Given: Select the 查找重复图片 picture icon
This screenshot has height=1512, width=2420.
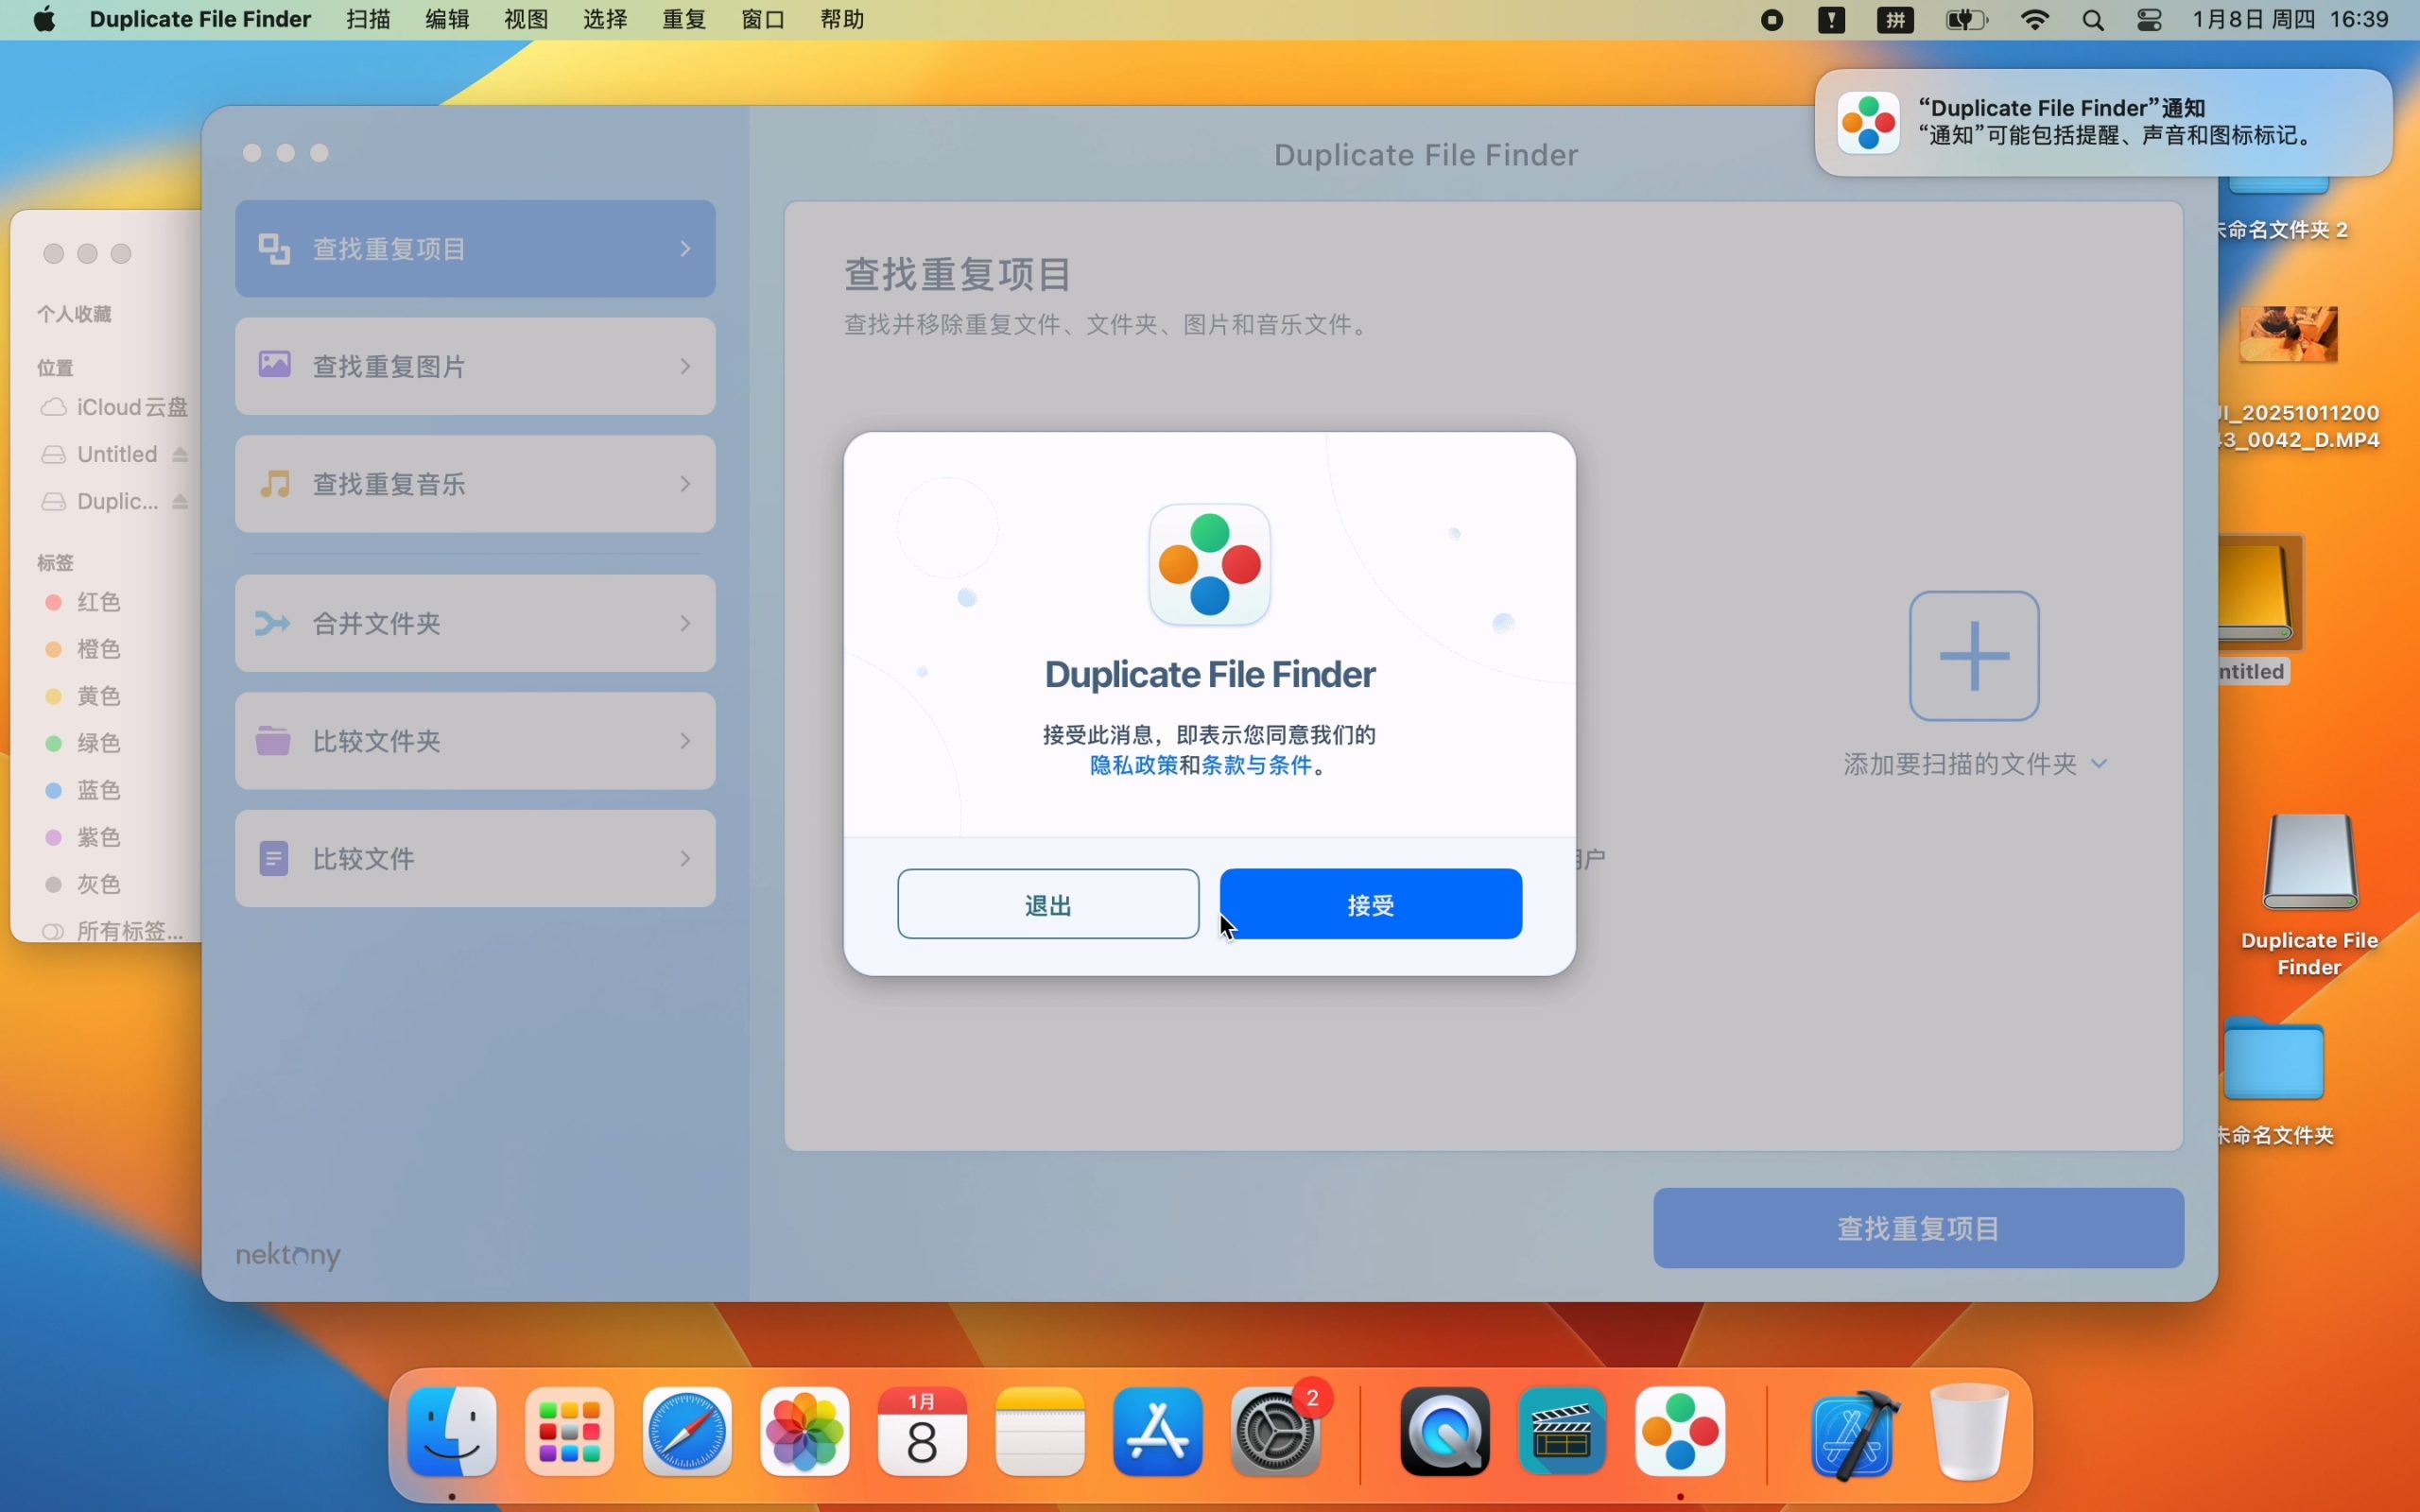Looking at the screenshot, I should tap(274, 365).
